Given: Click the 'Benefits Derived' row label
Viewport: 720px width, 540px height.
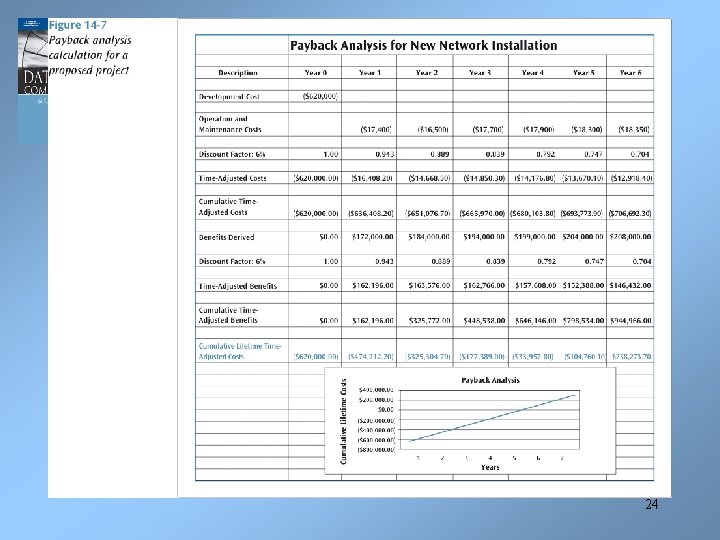Looking at the screenshot, I should pos(226,237).
